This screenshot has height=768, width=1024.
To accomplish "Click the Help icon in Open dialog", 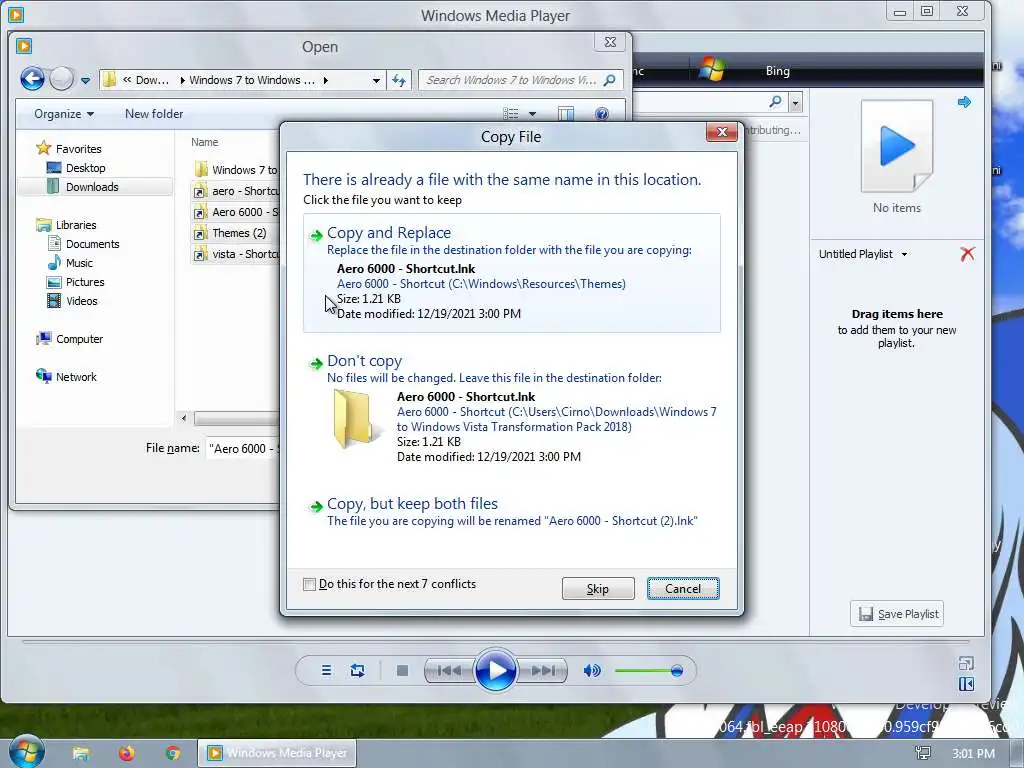I will click(601, 114).
